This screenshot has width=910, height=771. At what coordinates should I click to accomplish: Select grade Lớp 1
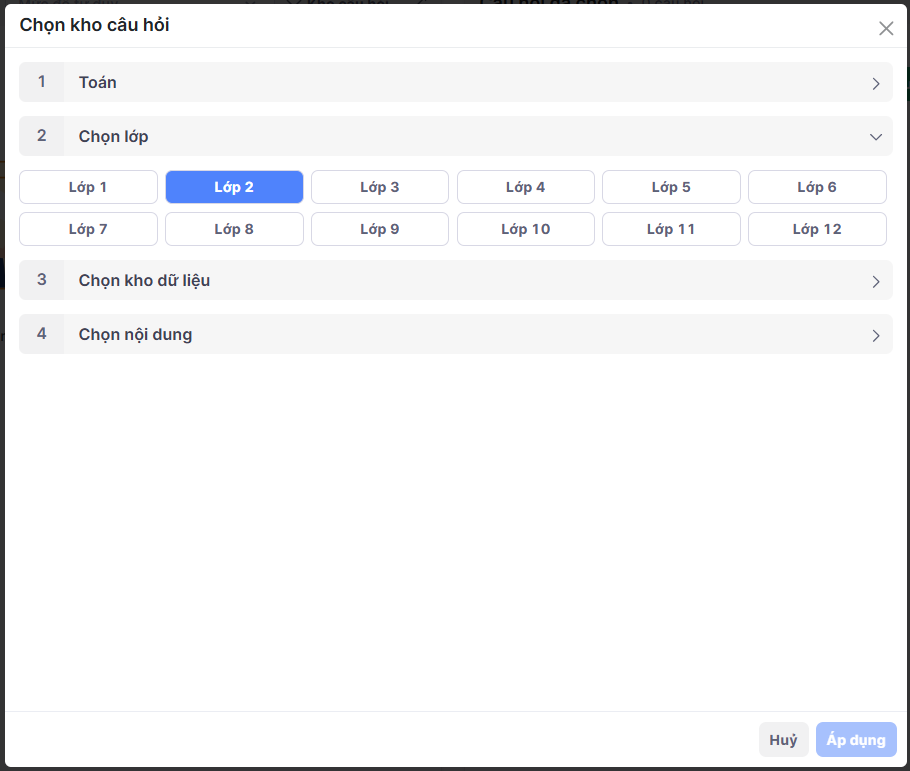click(x=88, y=187)
